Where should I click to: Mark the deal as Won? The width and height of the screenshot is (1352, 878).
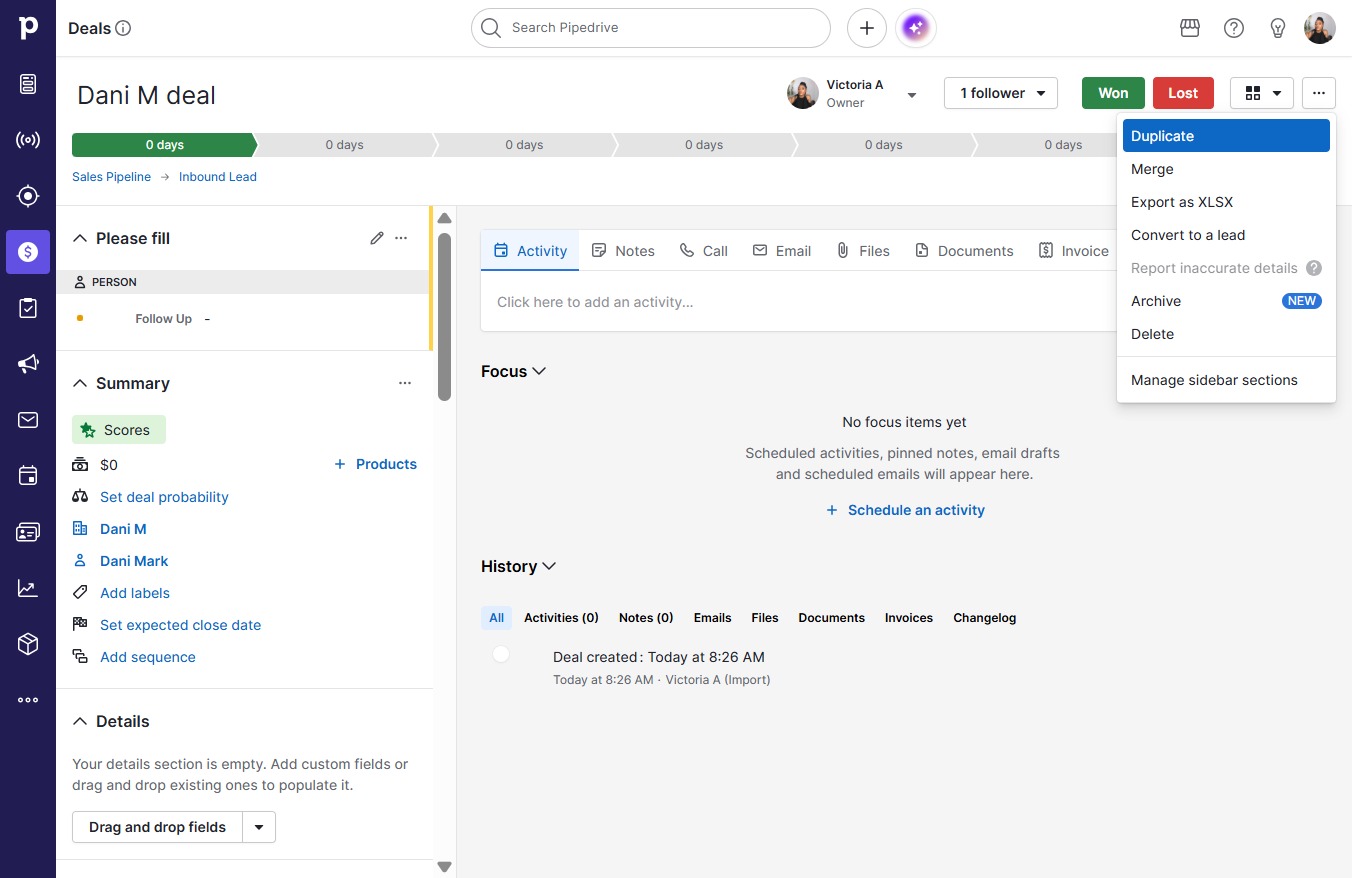tap(1113, 93)
